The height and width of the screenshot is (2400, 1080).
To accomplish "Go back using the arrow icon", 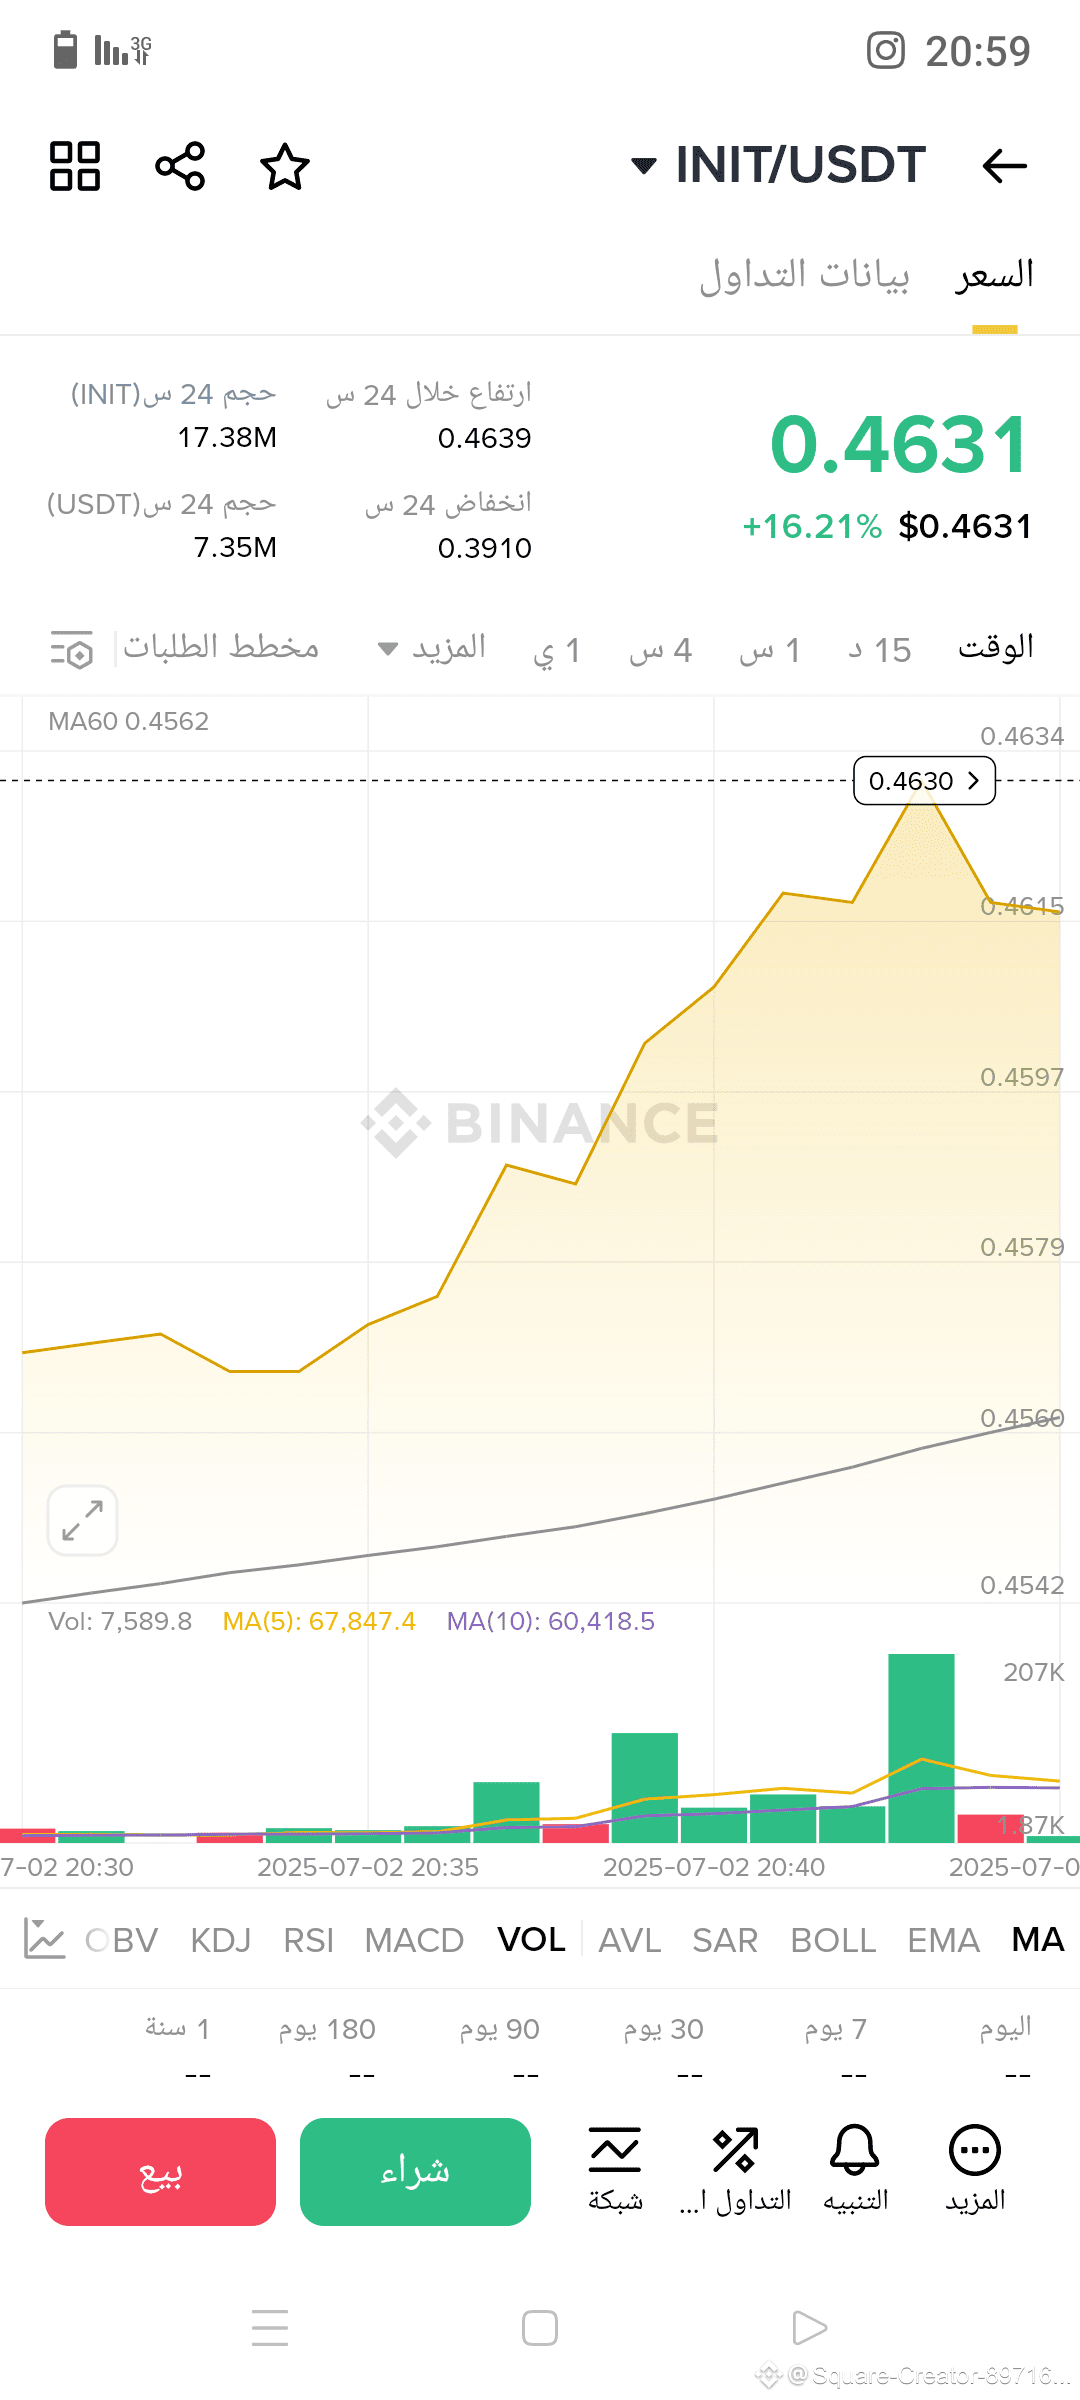I will 1004,166.
